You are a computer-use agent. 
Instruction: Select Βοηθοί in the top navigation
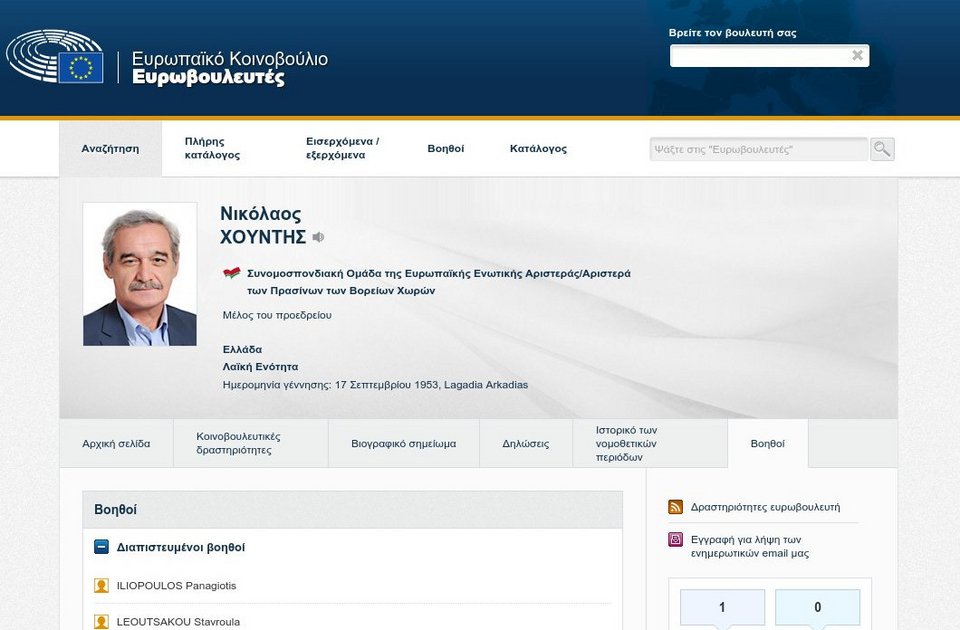tap(446, 148)
